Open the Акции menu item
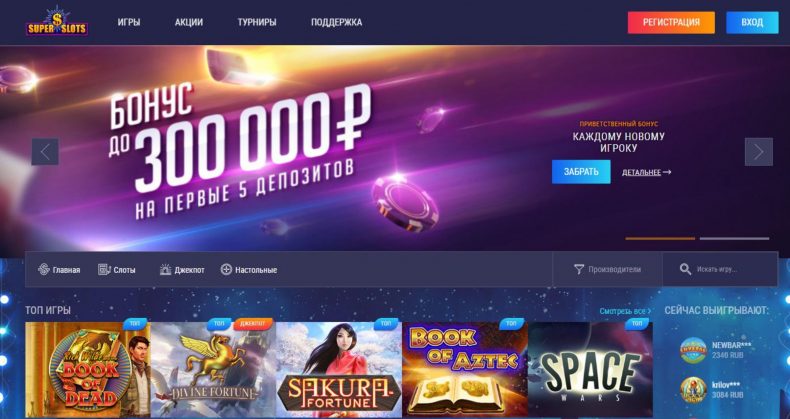Screen dimensions: 790x419 189,22
